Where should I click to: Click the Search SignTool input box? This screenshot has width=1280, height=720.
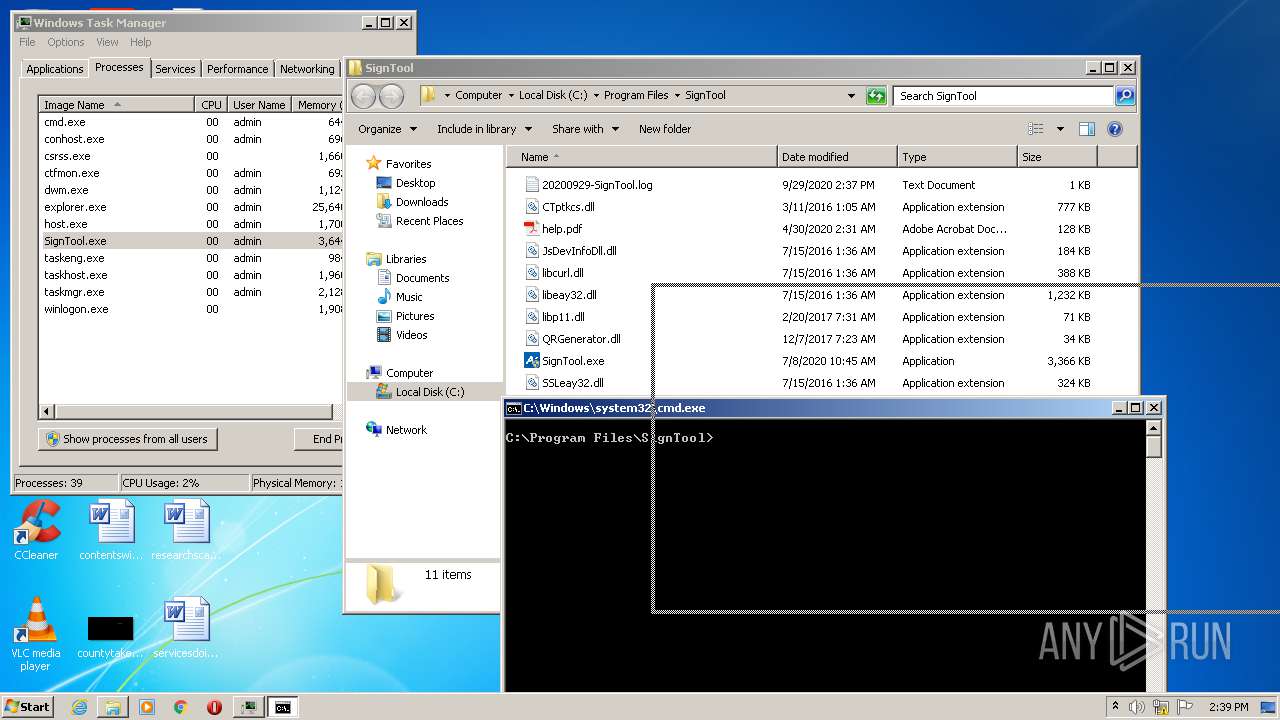pos(1003,96)
